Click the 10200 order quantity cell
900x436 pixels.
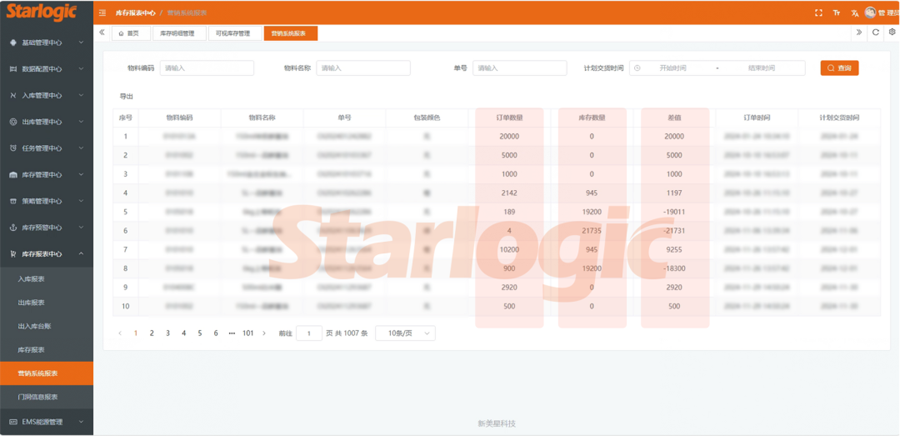tap(509, 250)
